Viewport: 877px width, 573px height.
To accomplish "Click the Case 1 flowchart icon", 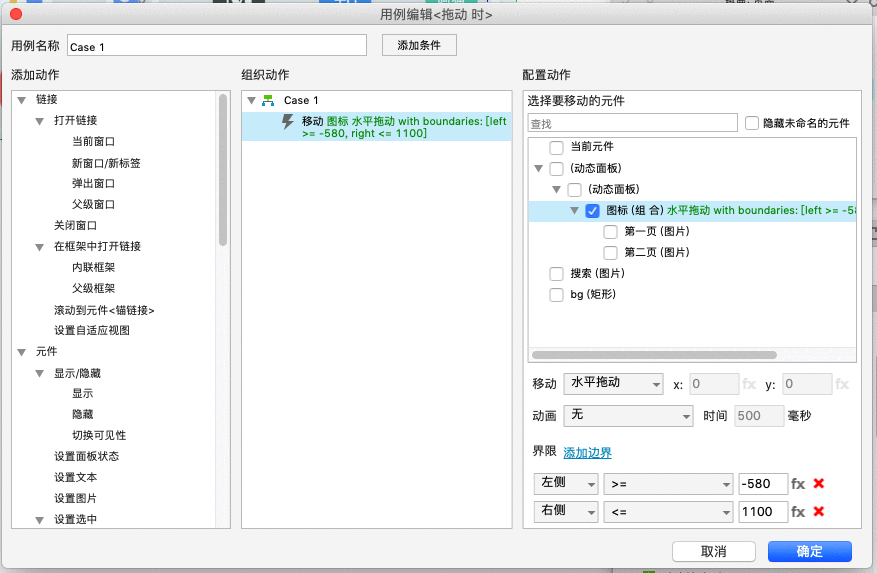I will tap(268, 100).
